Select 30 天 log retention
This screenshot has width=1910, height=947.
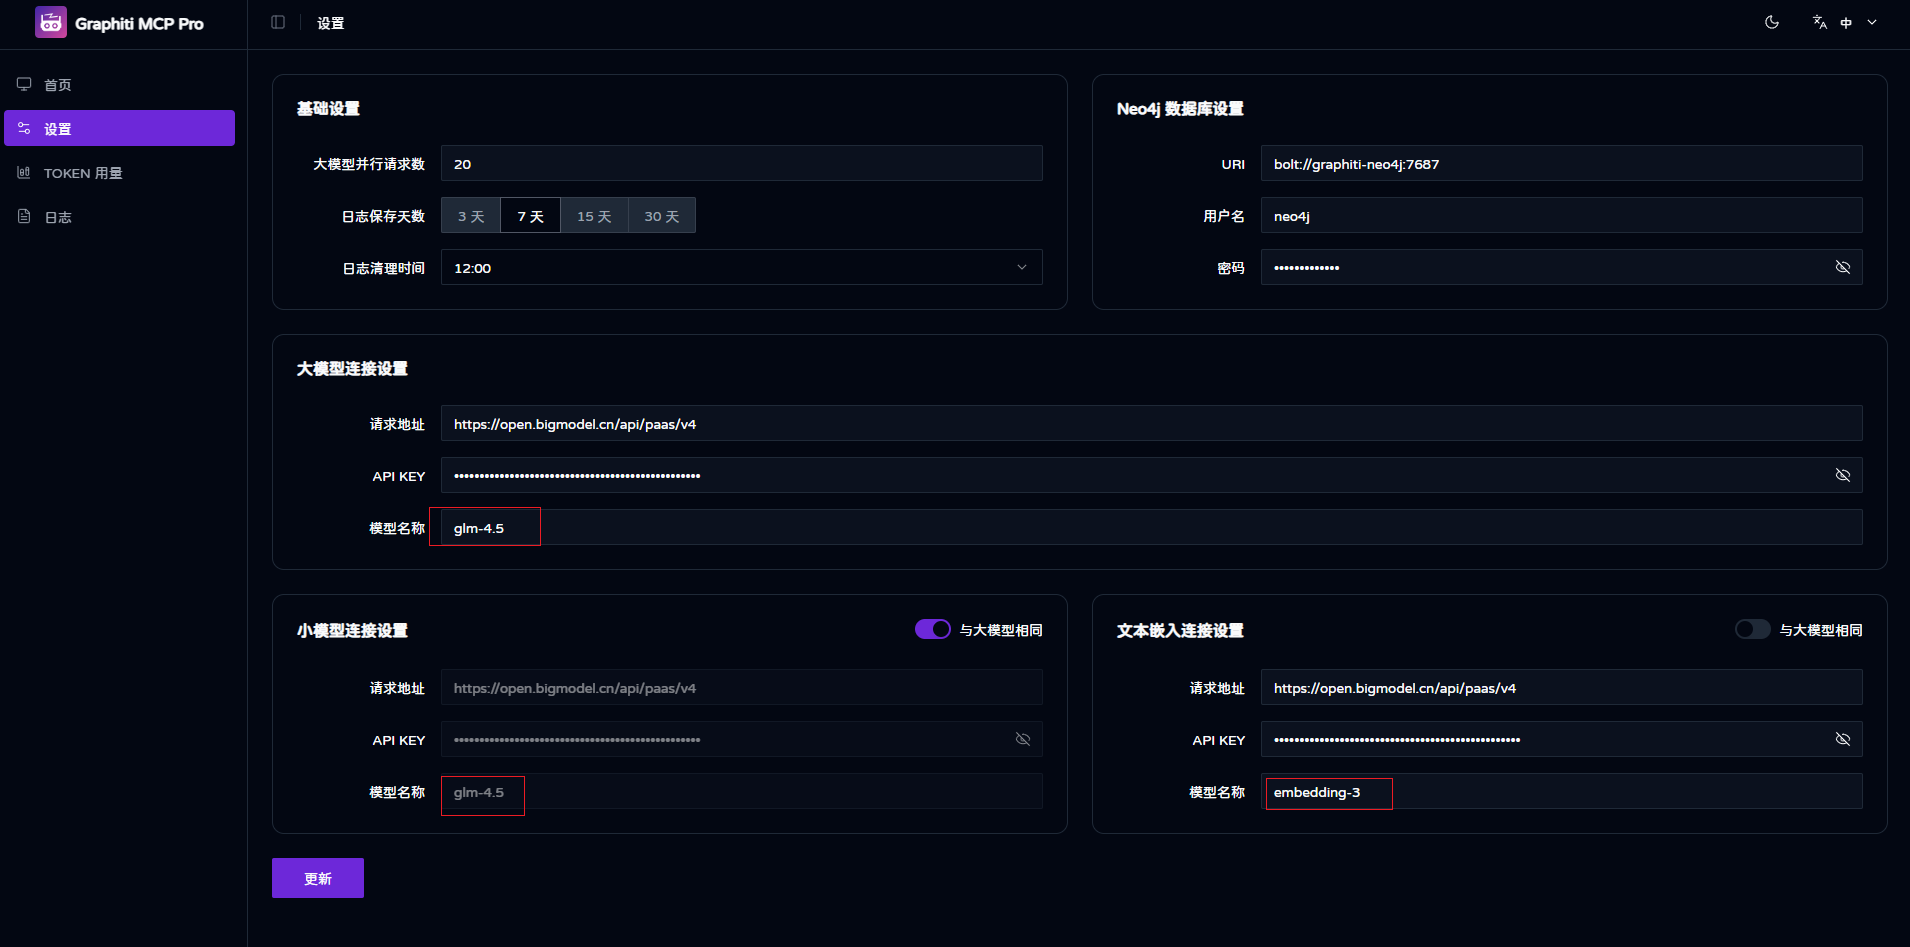click(x=661, y=216)
